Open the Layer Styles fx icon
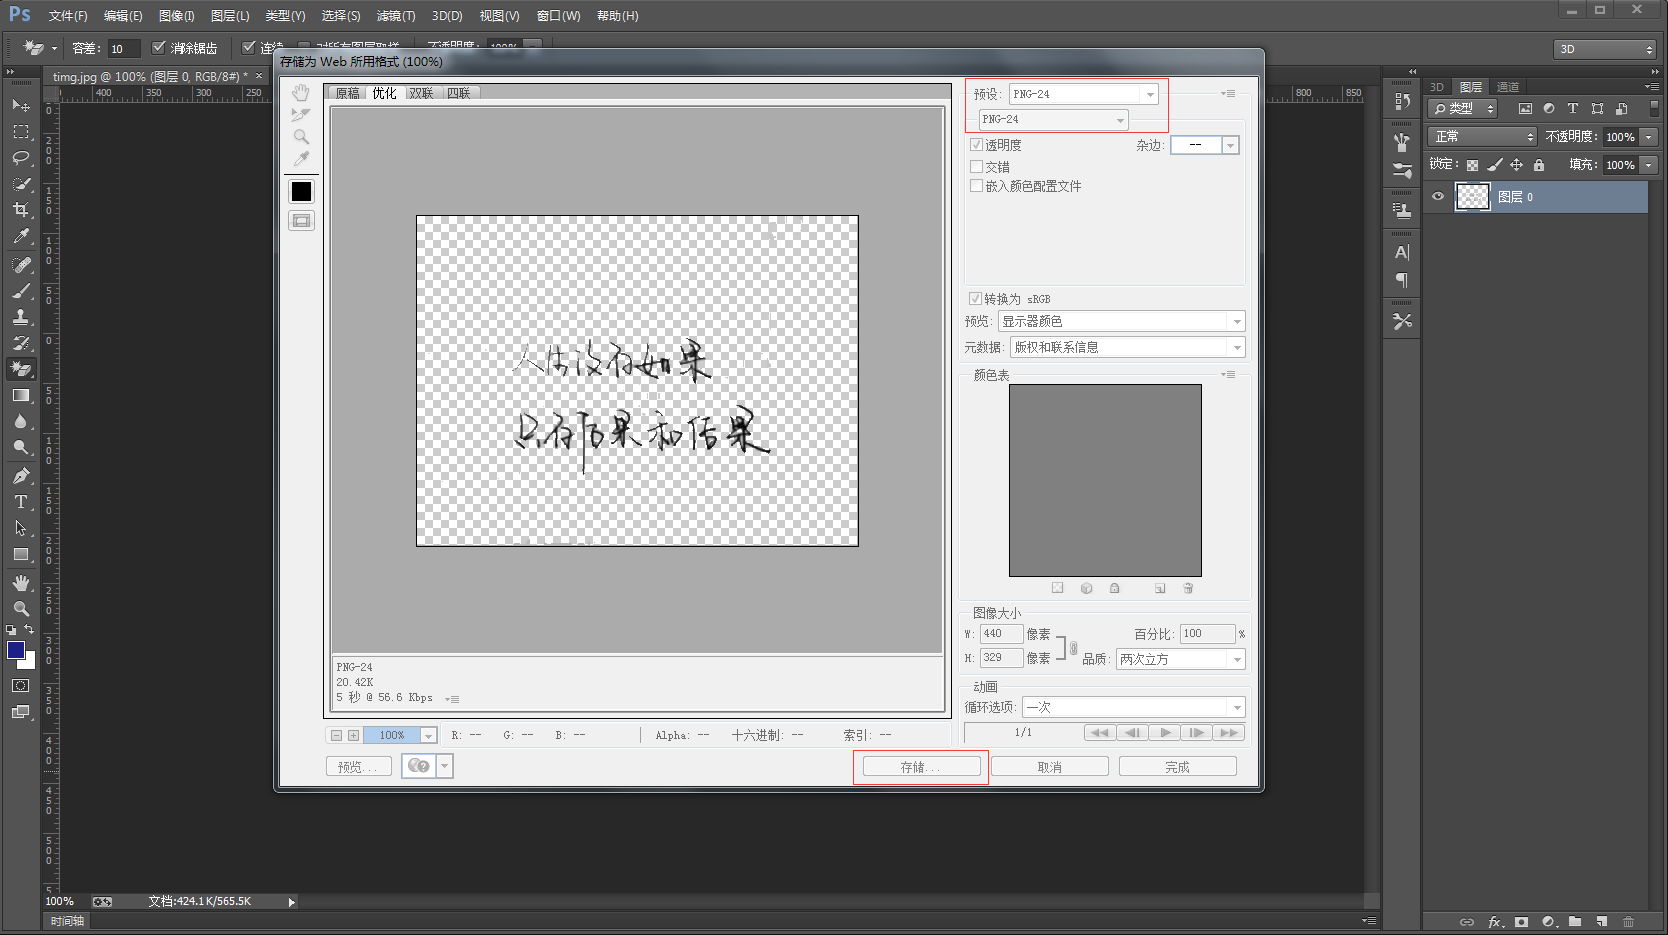This screenshot has height=935, width=1668. pyautogui.click(x=1494, y=922)
